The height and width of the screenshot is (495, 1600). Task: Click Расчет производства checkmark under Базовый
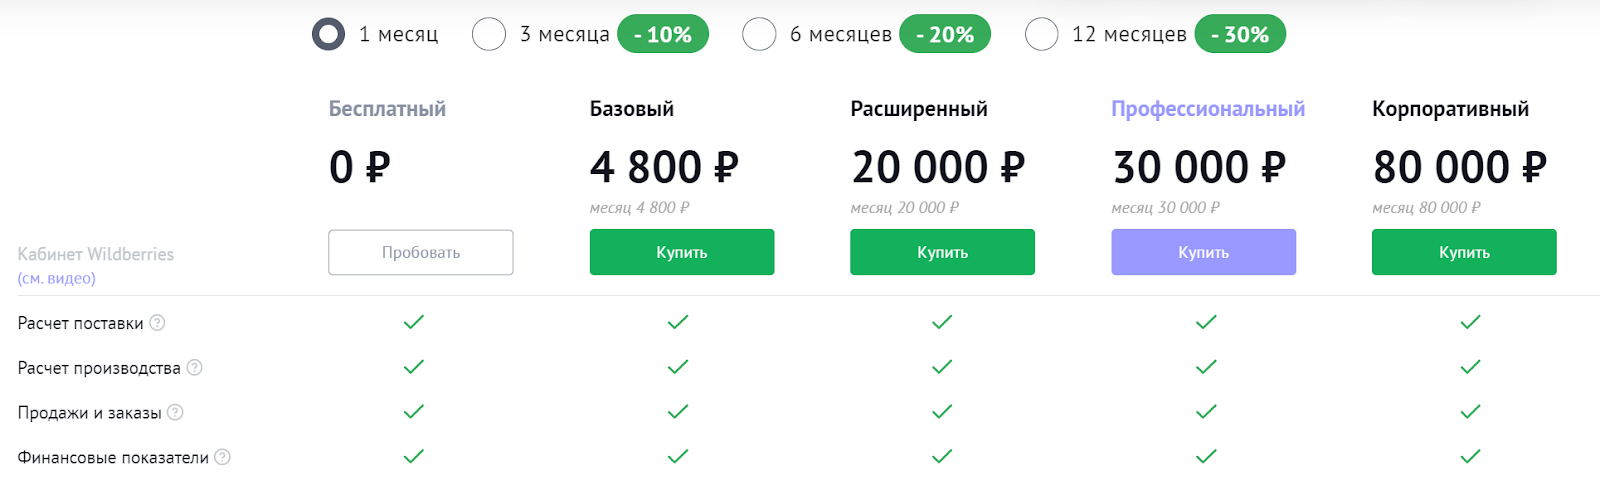point(678,367)
